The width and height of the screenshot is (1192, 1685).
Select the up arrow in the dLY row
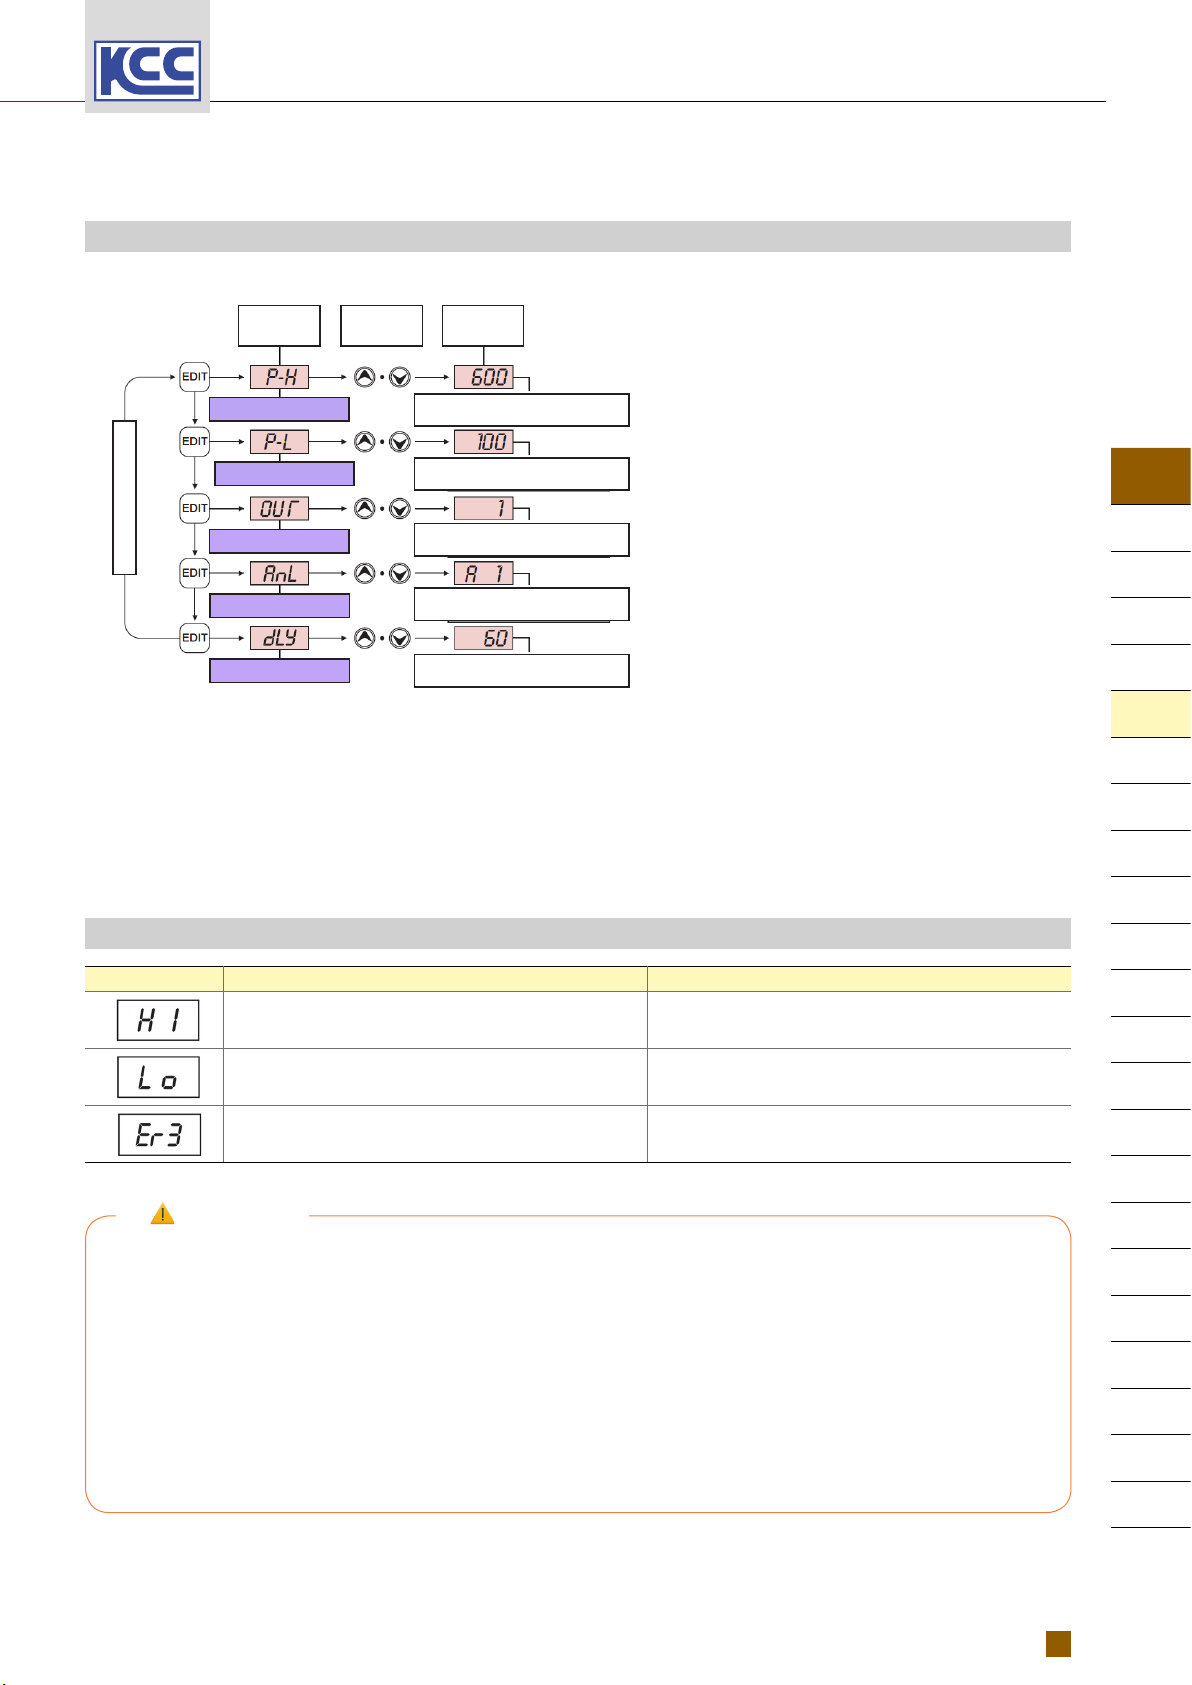pyautogui.click(x=365, y=638)
